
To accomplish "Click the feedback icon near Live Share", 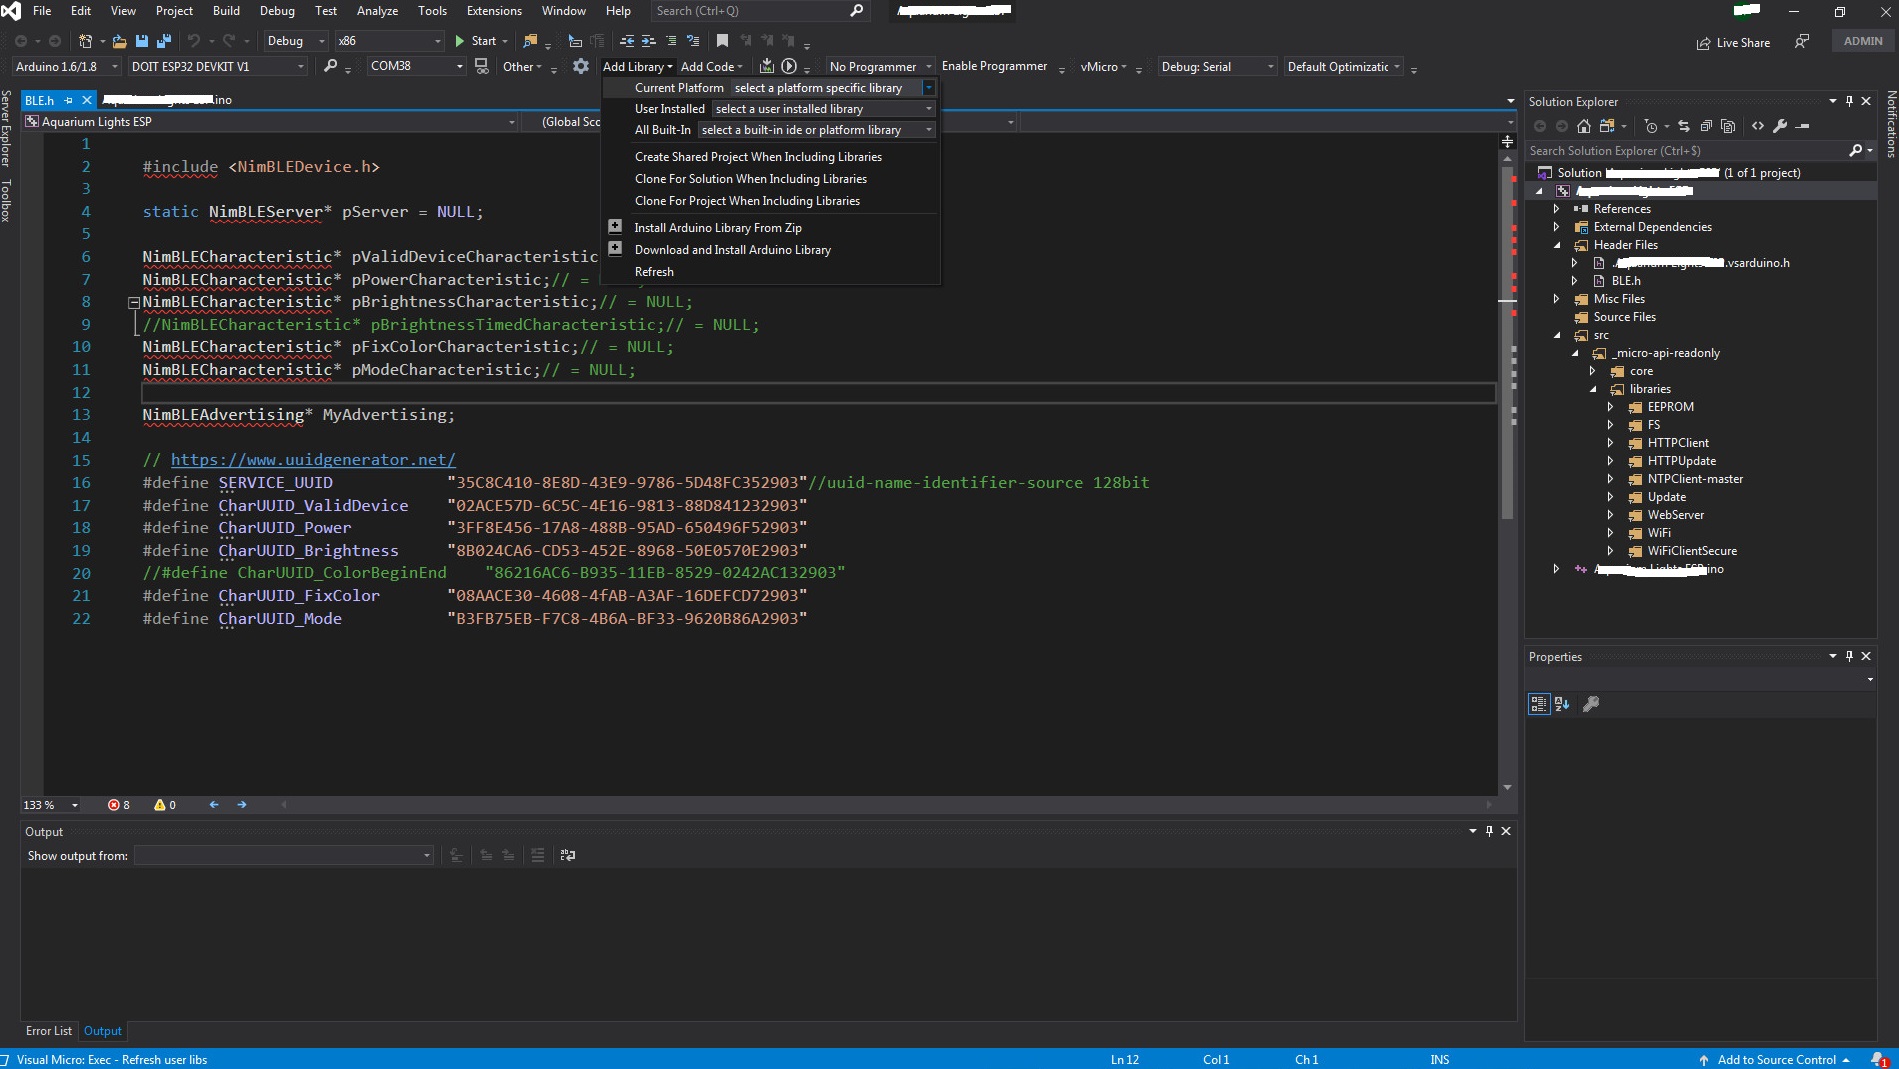I will click(1801, 42).
